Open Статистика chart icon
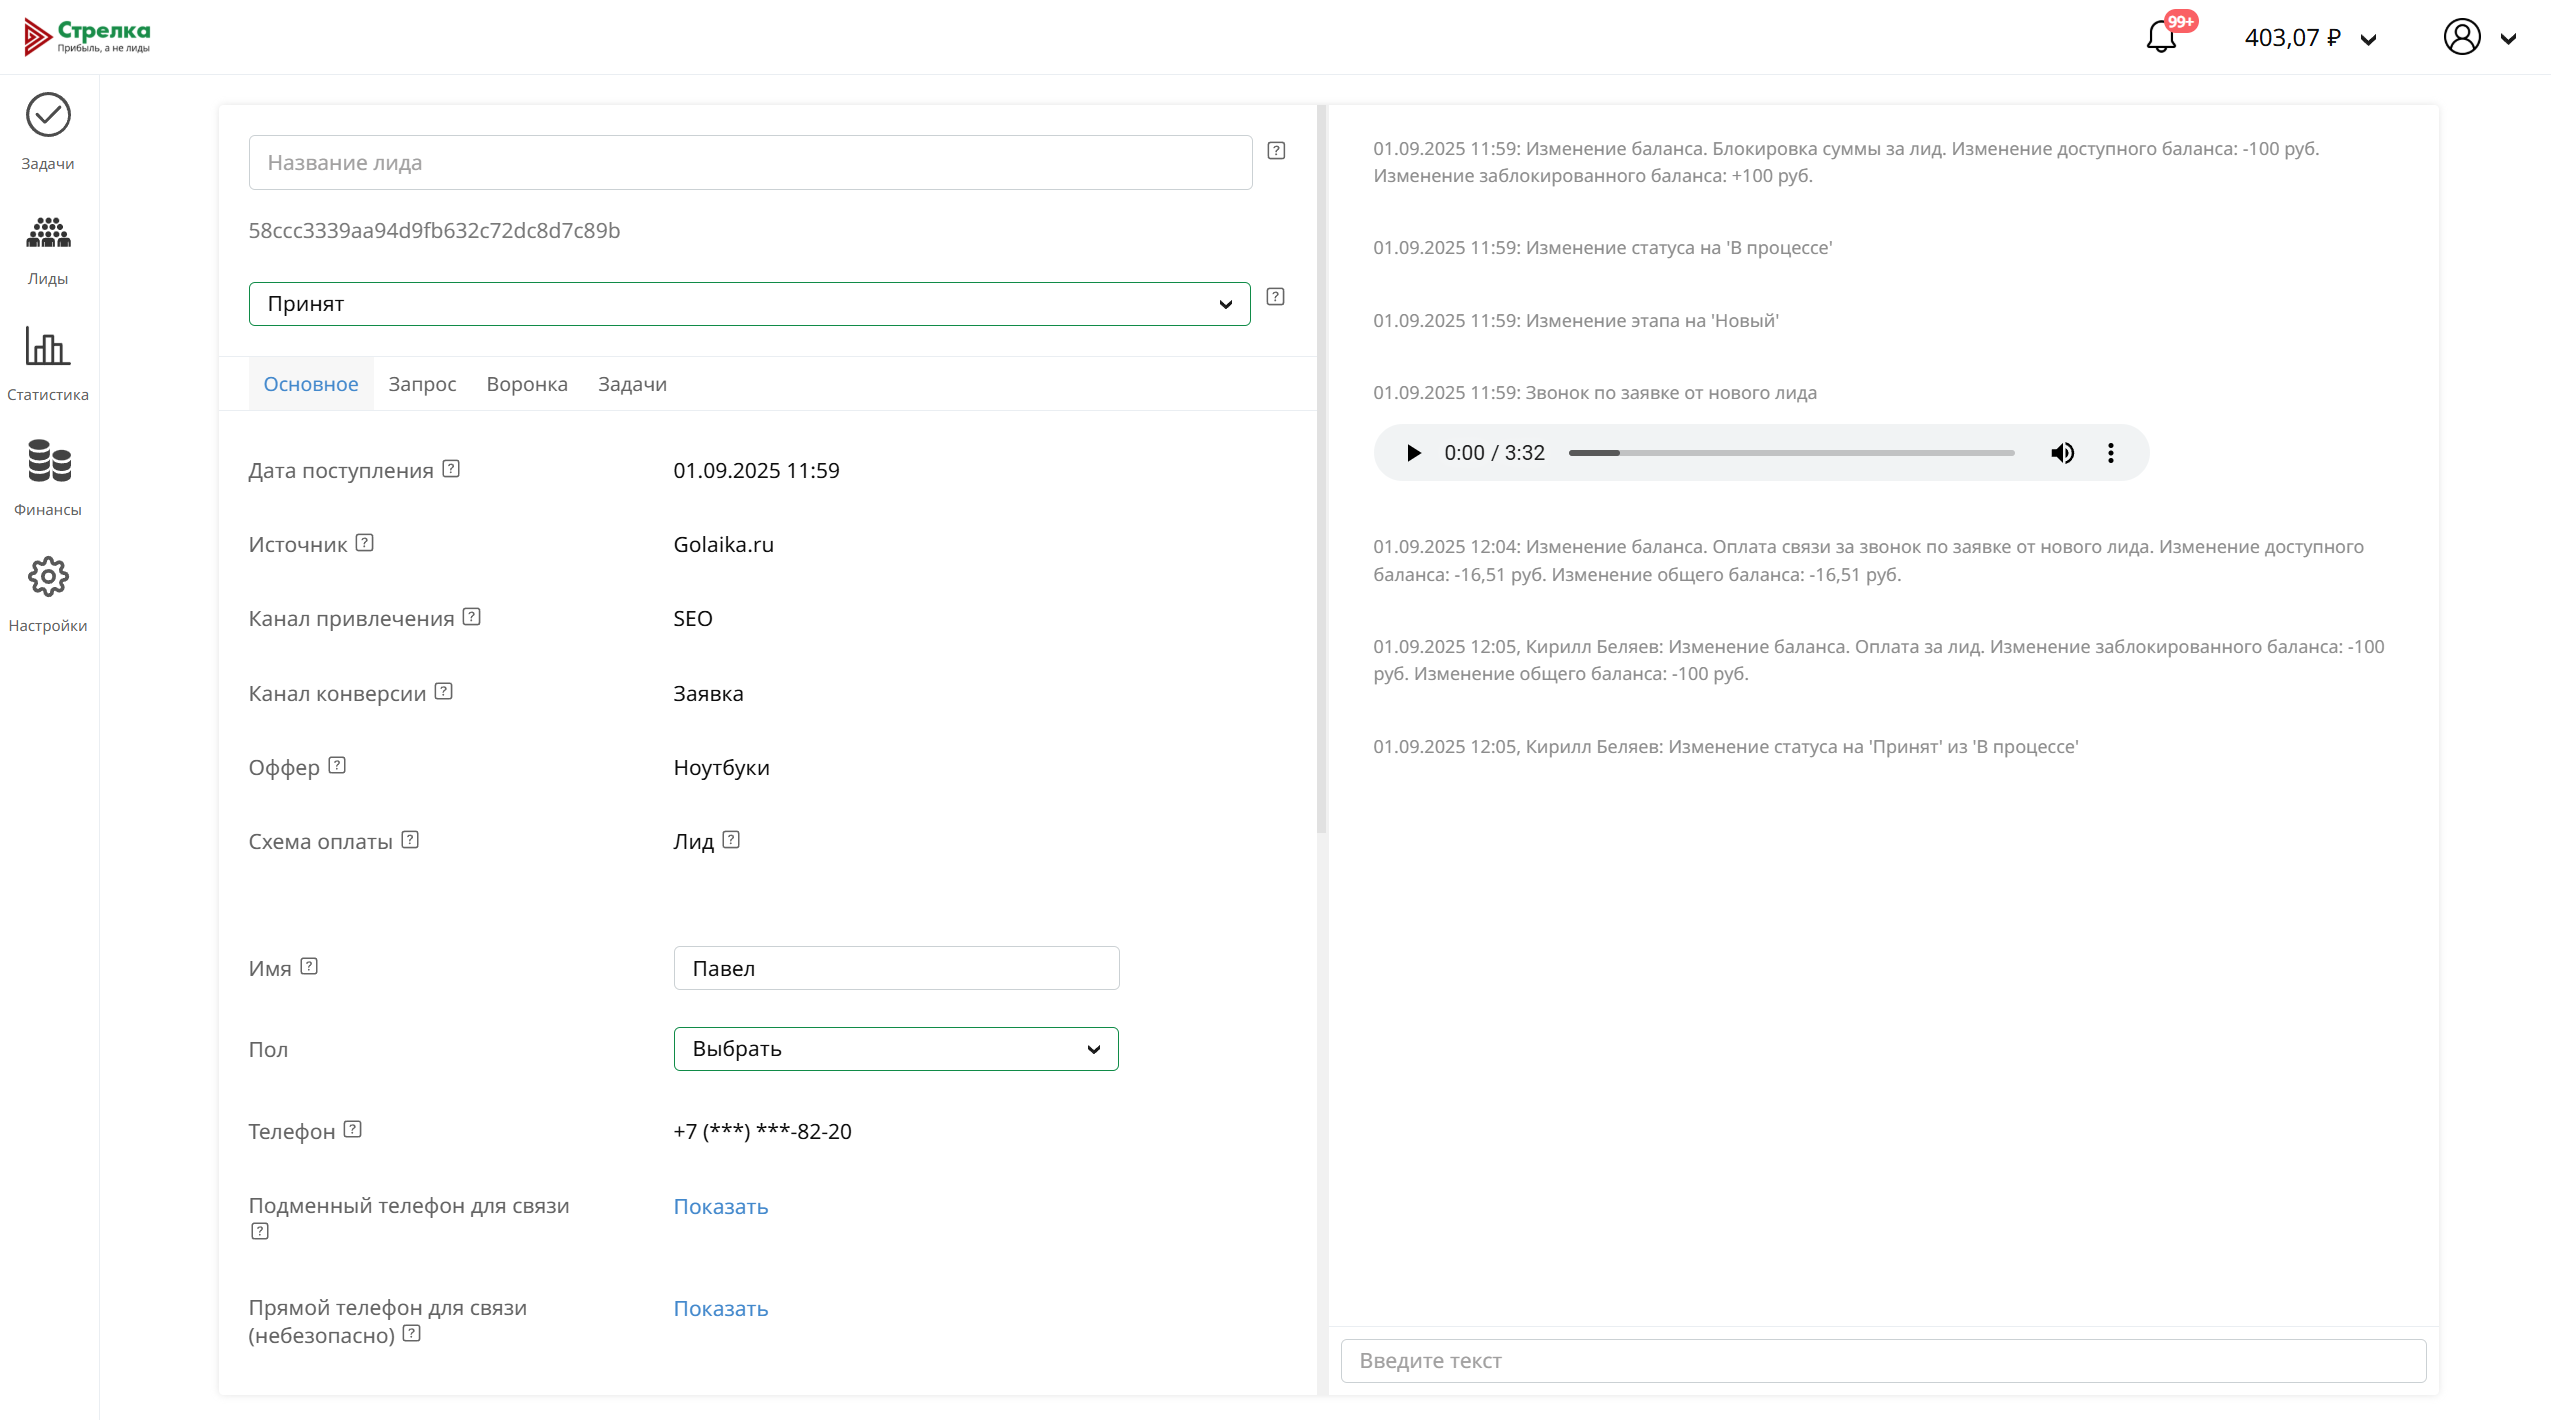Image resolution: width=2551 pixels, height=1420 pixels. point(48,363)
